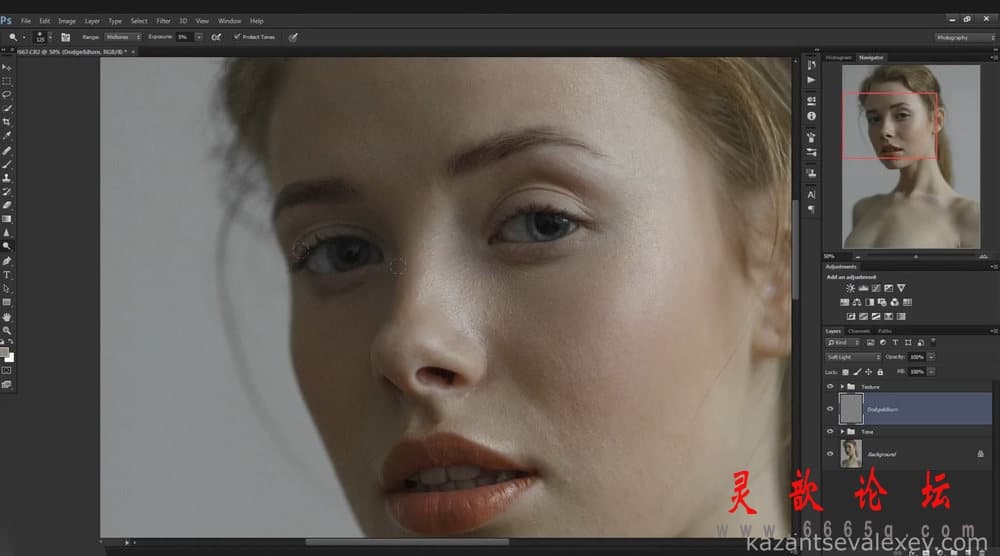Select the Clone Stamp tool
The width and height of the screenshot is (1000, 556).
(x=6, y=178)
